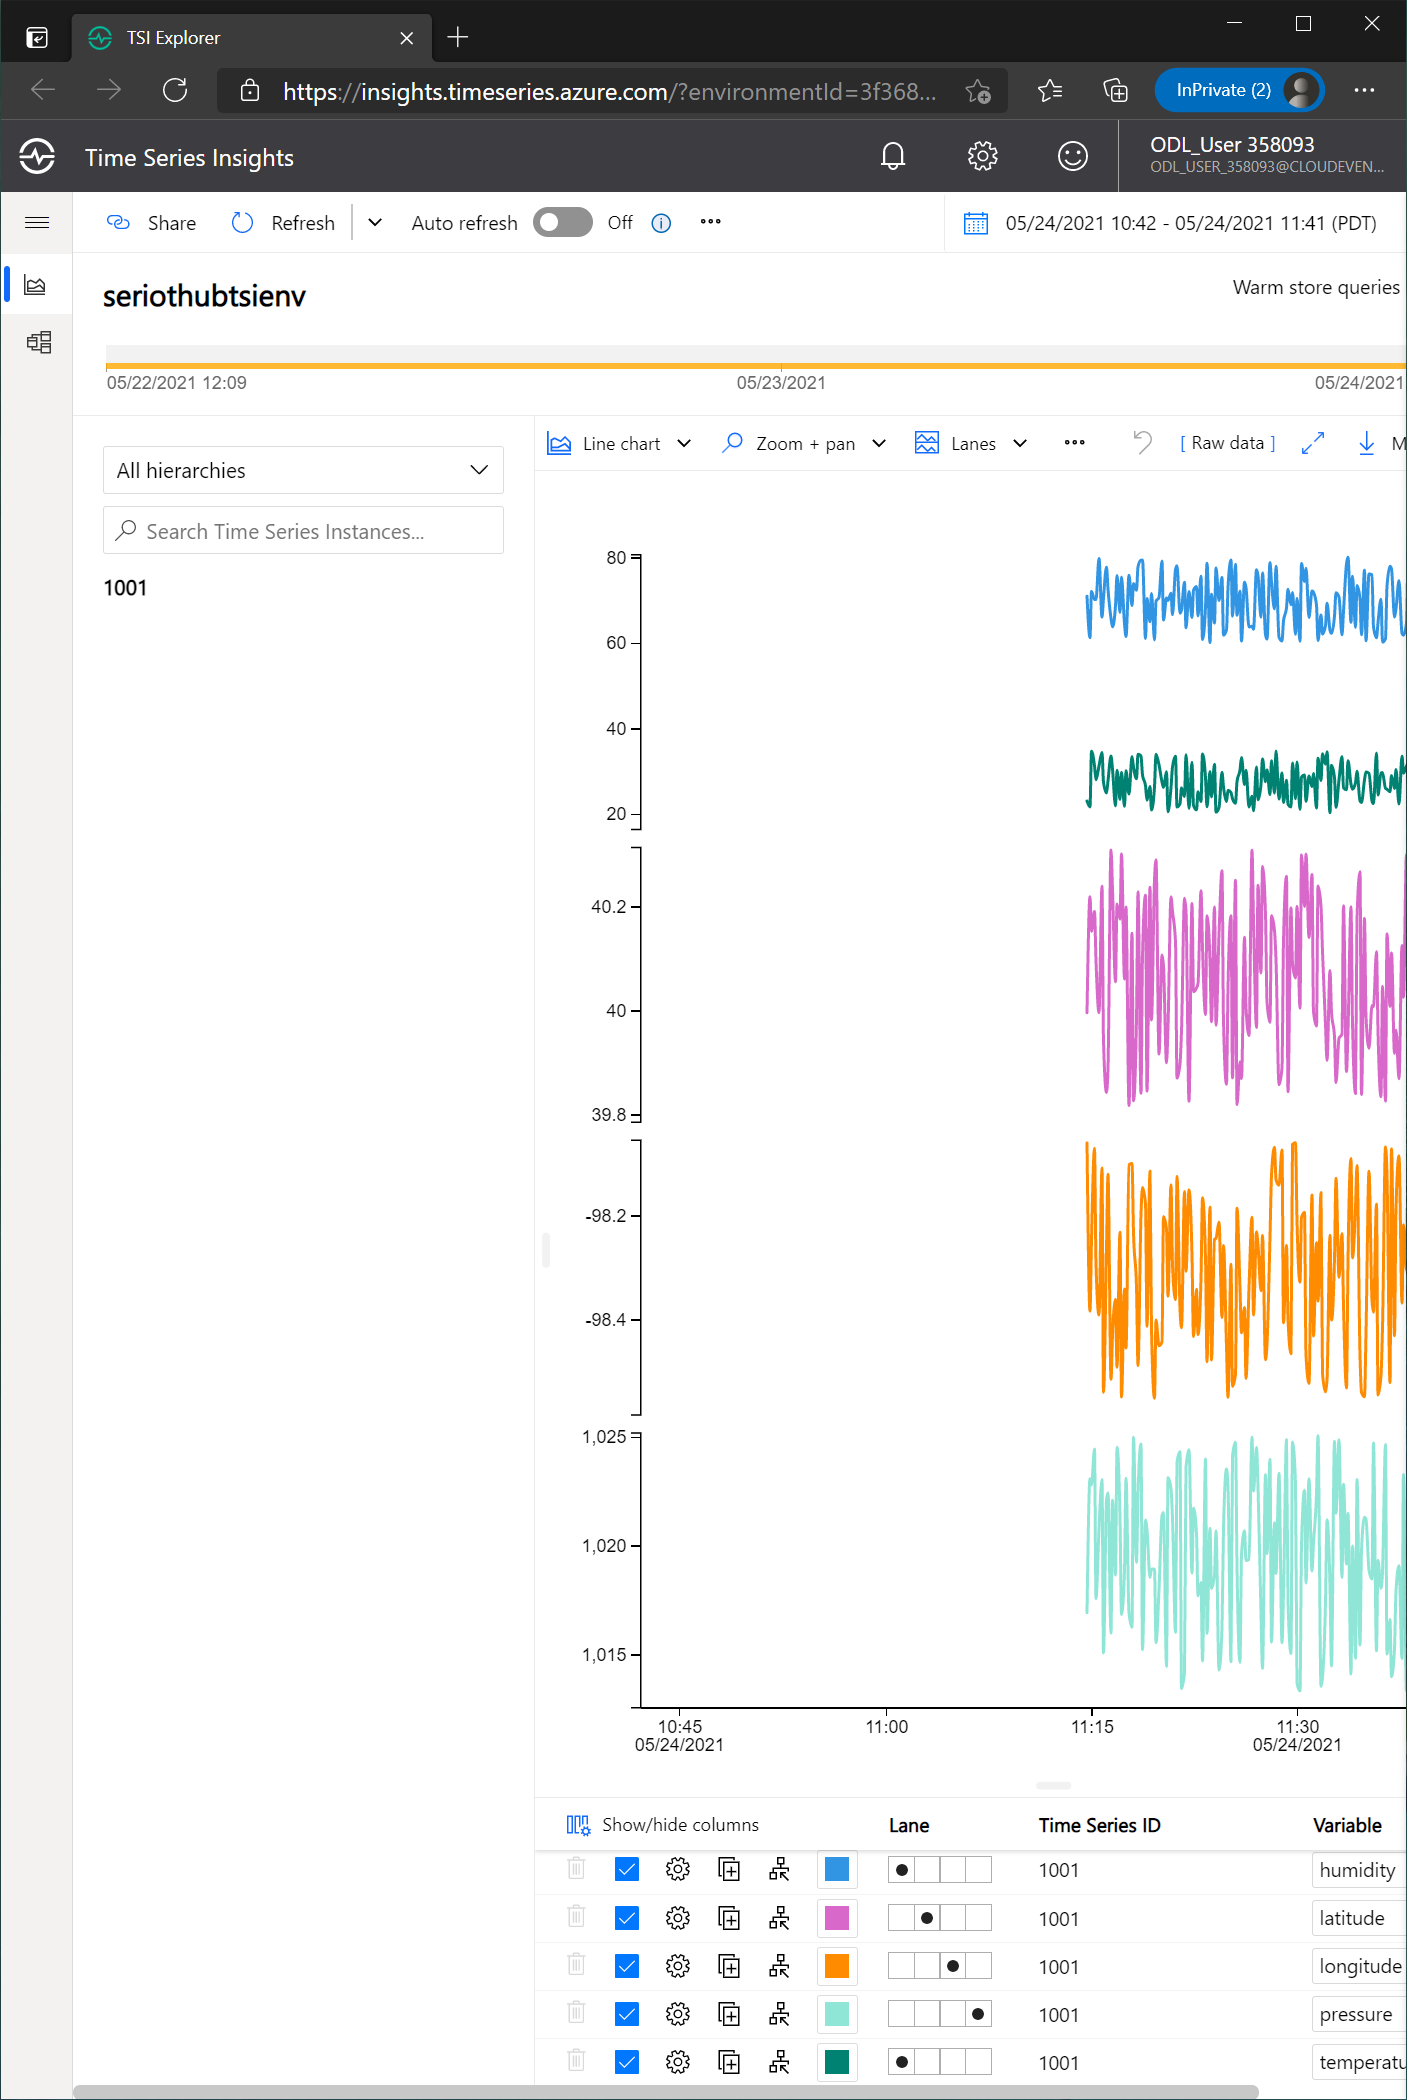Uncheck the latitude series checkbox
Image resolution: width=1407 pixels, height=2100 pixels.
pos(627,1918)
